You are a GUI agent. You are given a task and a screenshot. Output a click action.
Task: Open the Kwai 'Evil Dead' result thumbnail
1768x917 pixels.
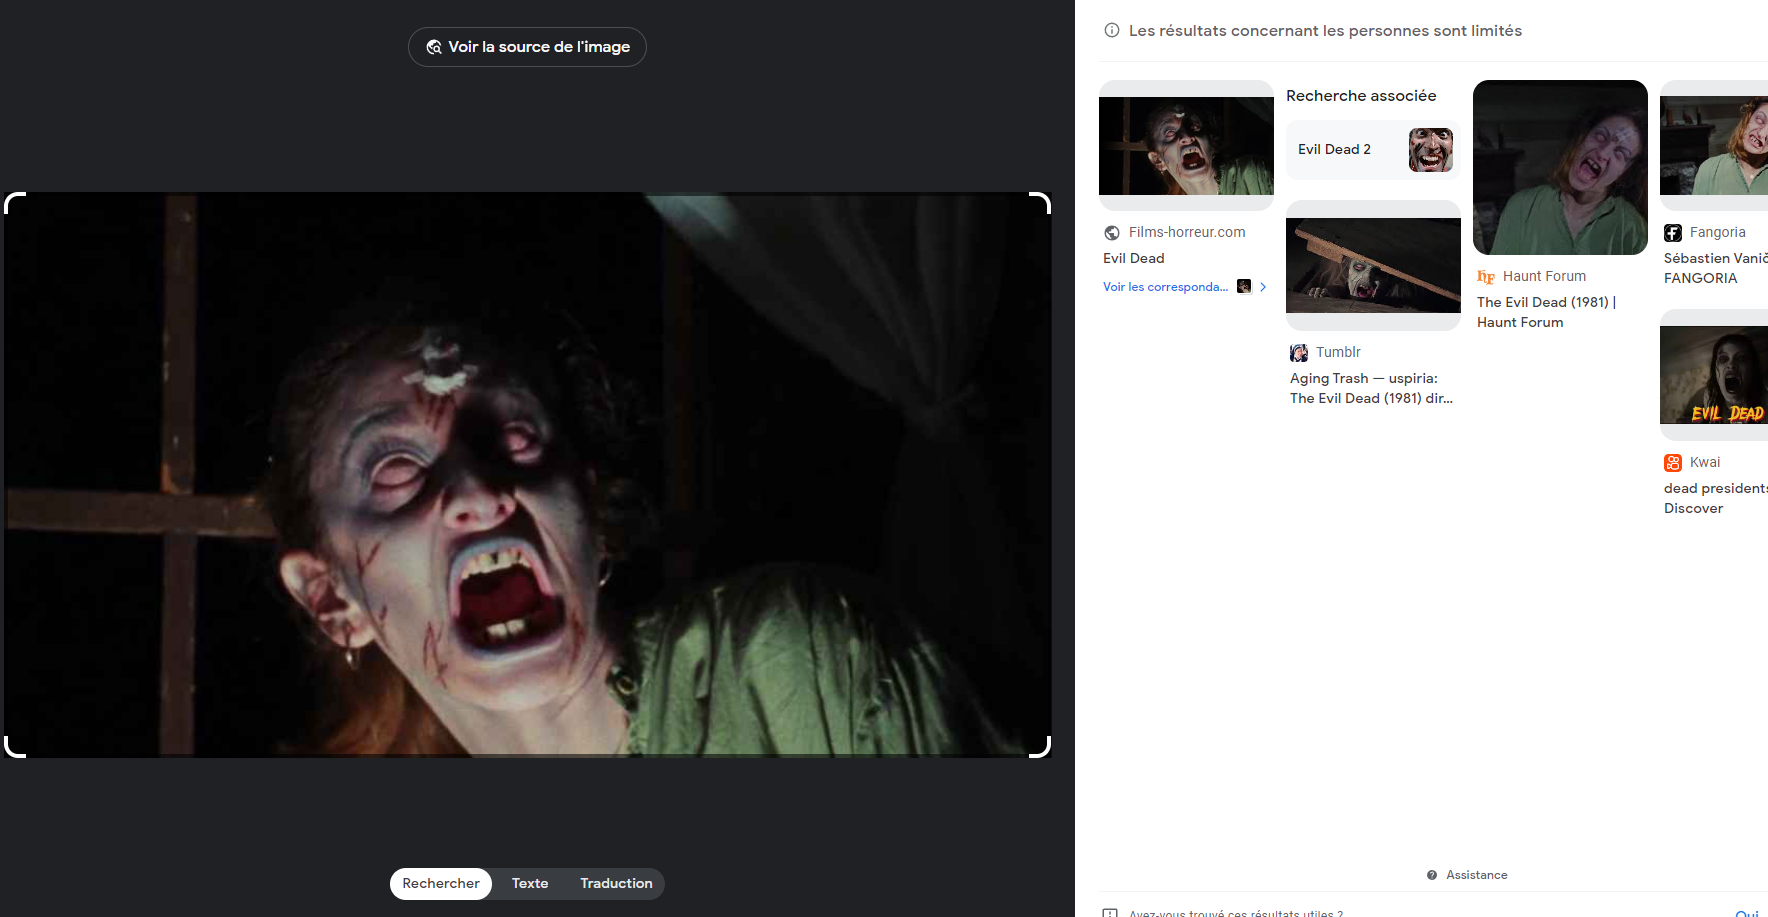click(x=1714, y=375)
